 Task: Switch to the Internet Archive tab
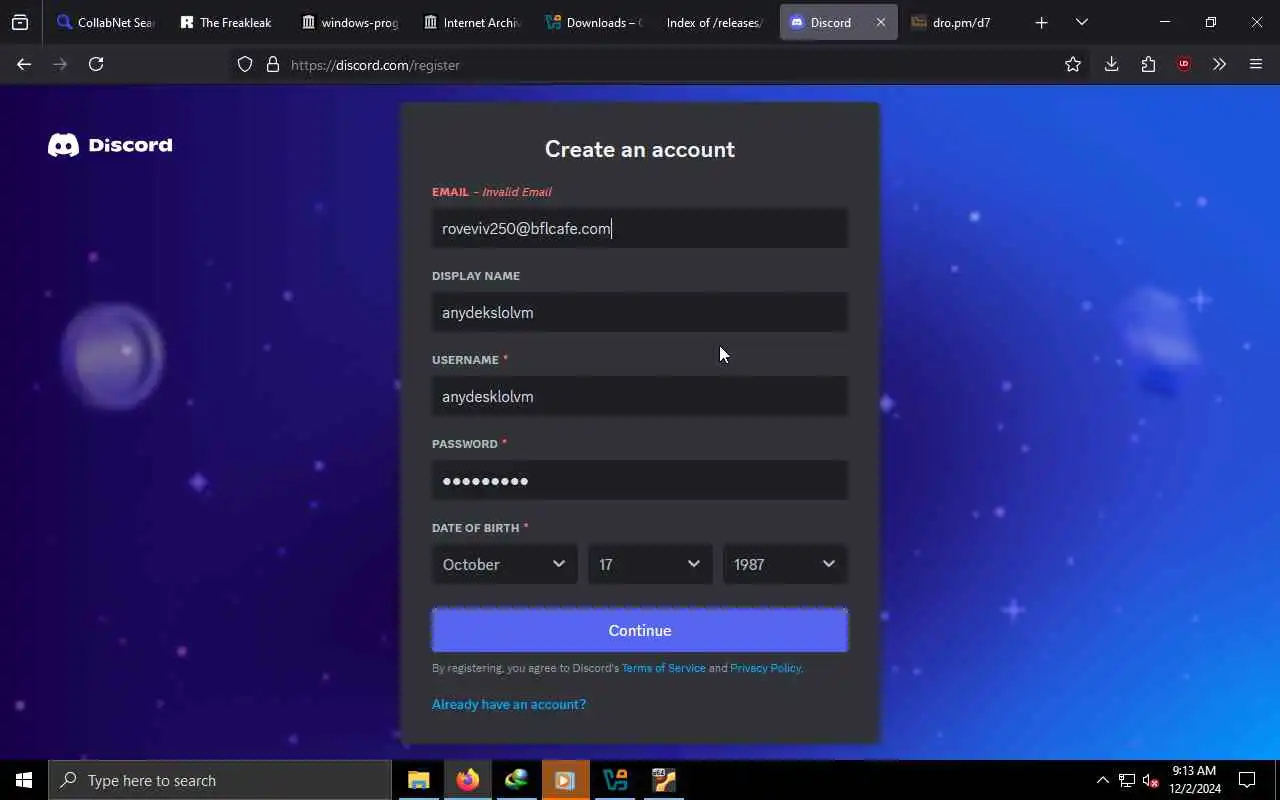(472, 22)
